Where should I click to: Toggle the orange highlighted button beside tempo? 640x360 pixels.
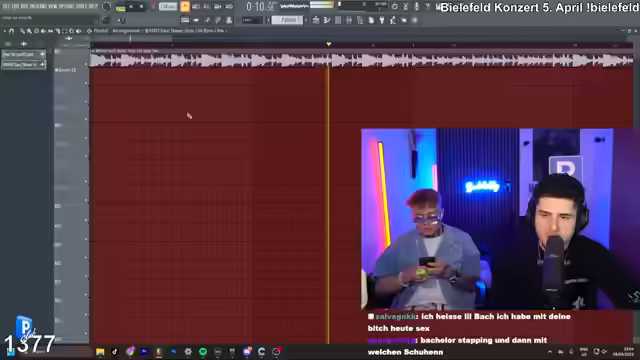(x=185, y=7)
